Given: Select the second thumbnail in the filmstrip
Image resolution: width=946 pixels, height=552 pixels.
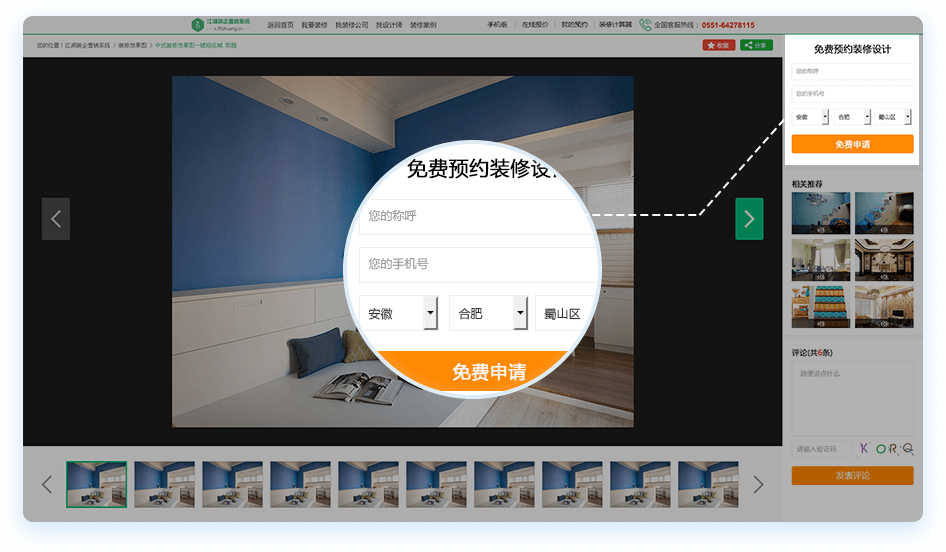Looking at the screenshot, I should coord(165,484).
